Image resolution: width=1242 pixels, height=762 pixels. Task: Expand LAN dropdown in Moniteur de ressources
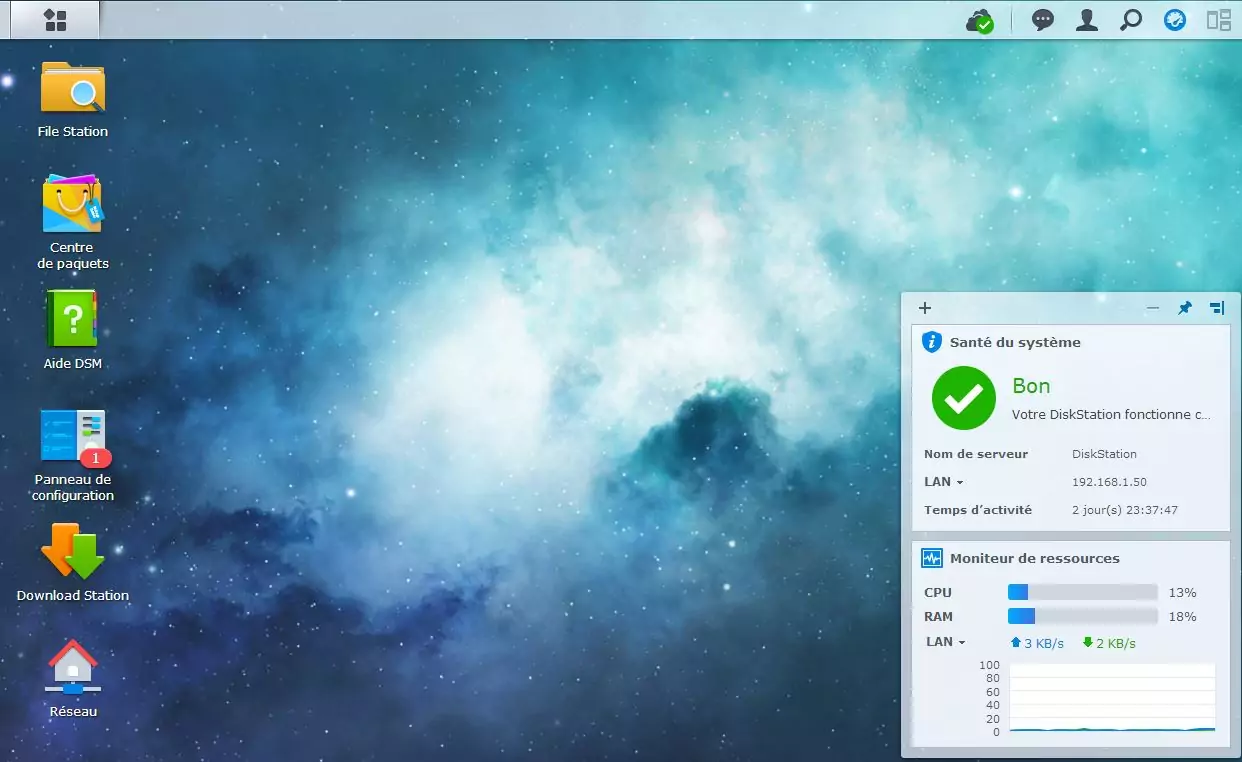point(946,642)
